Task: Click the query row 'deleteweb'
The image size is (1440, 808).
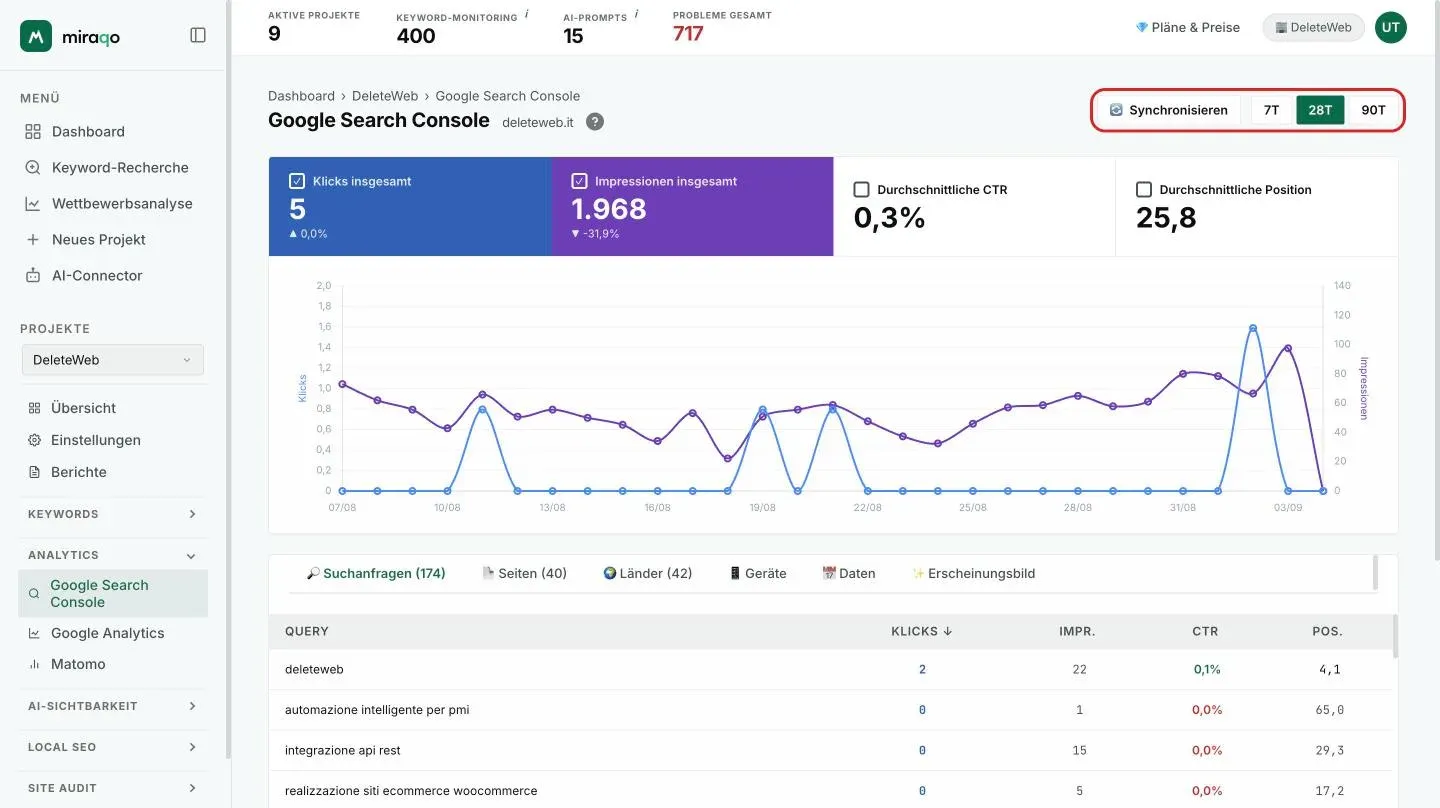Action: click(830, 670)
